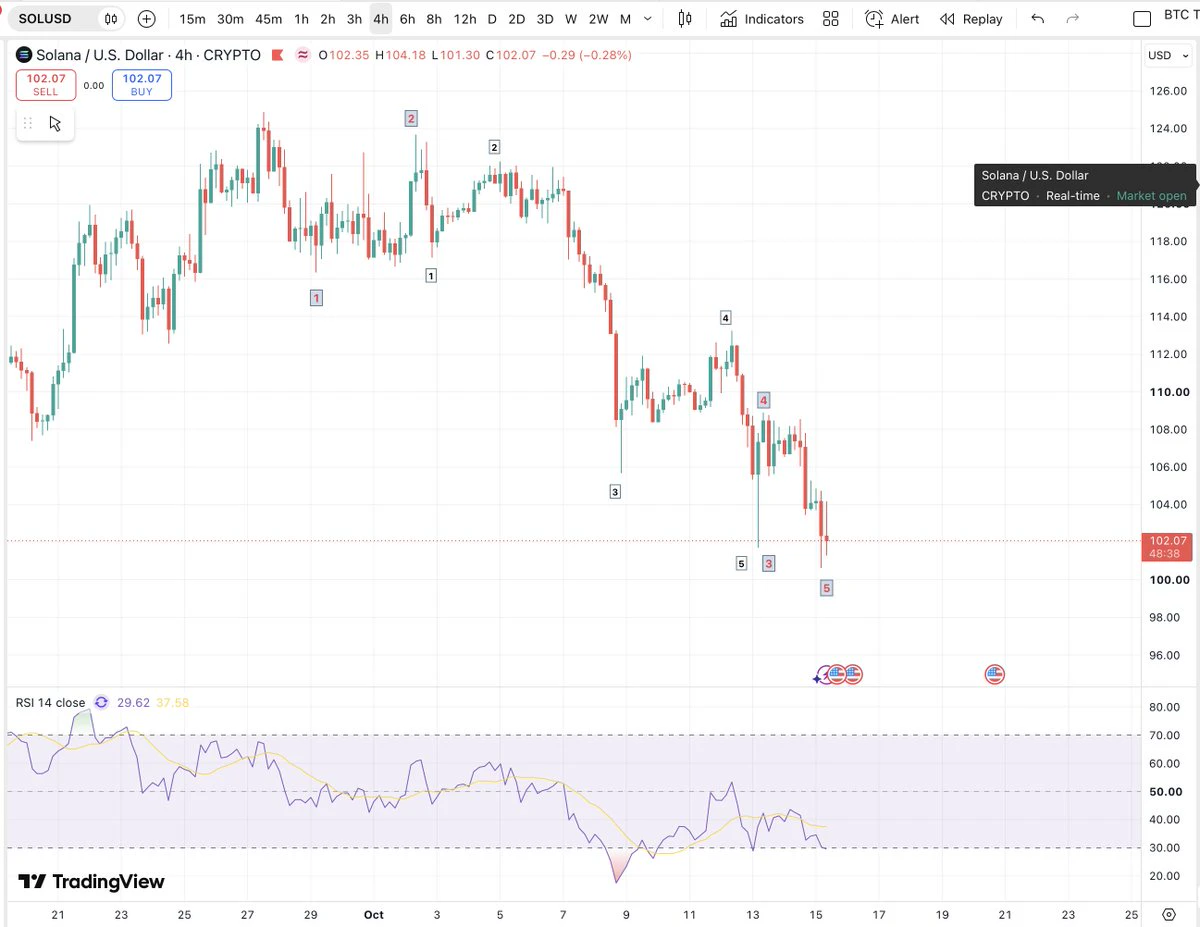The image size is (1200, 927).
Task: Click the blue BUY 102.07 button
Action: (142, 85)
